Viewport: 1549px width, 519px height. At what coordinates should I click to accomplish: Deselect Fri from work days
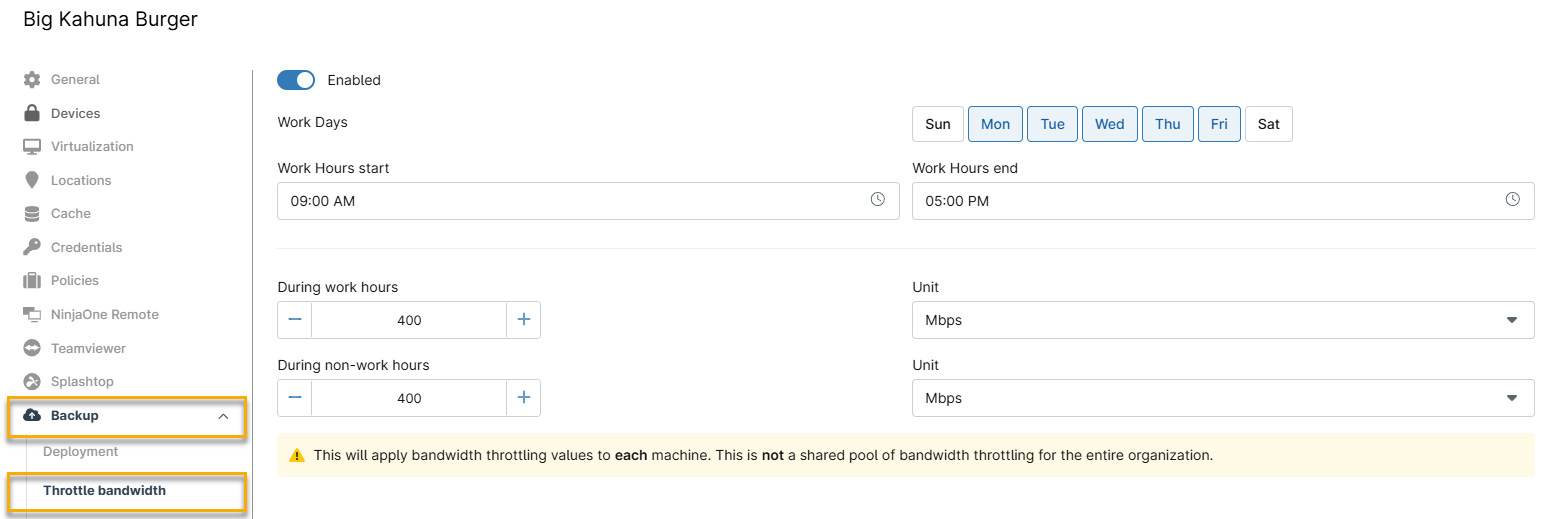[x=1218, y=124]
